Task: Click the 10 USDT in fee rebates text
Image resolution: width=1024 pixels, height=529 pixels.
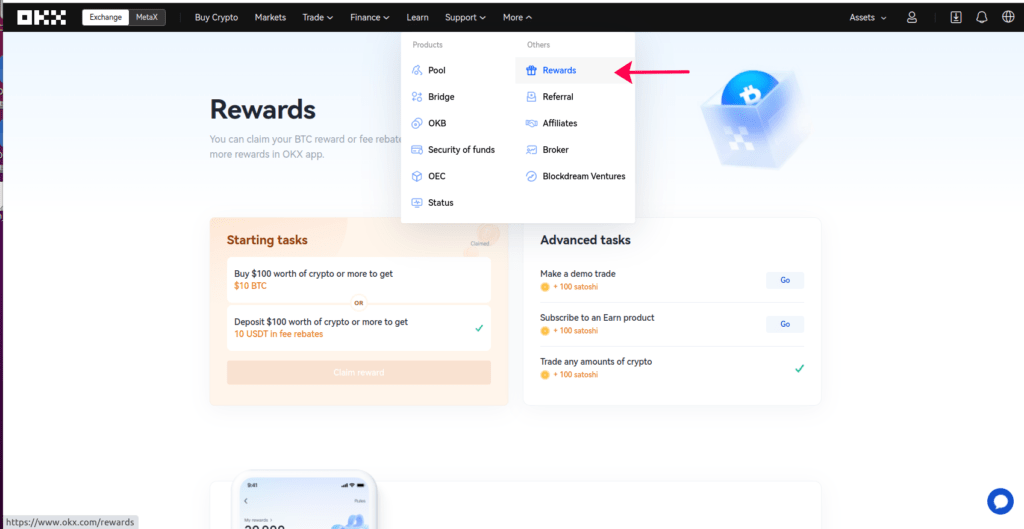Action: point(278,334)
